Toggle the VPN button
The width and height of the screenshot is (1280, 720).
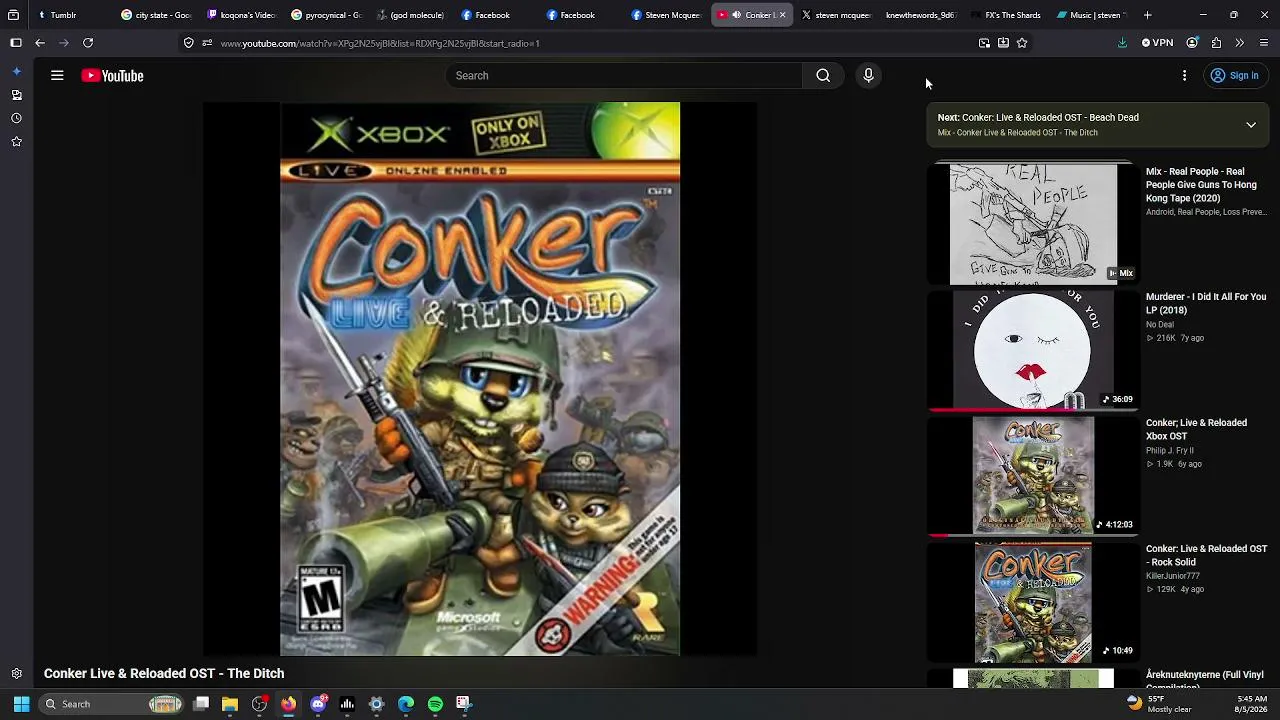pyautogui.click(x=1158, y=43)
